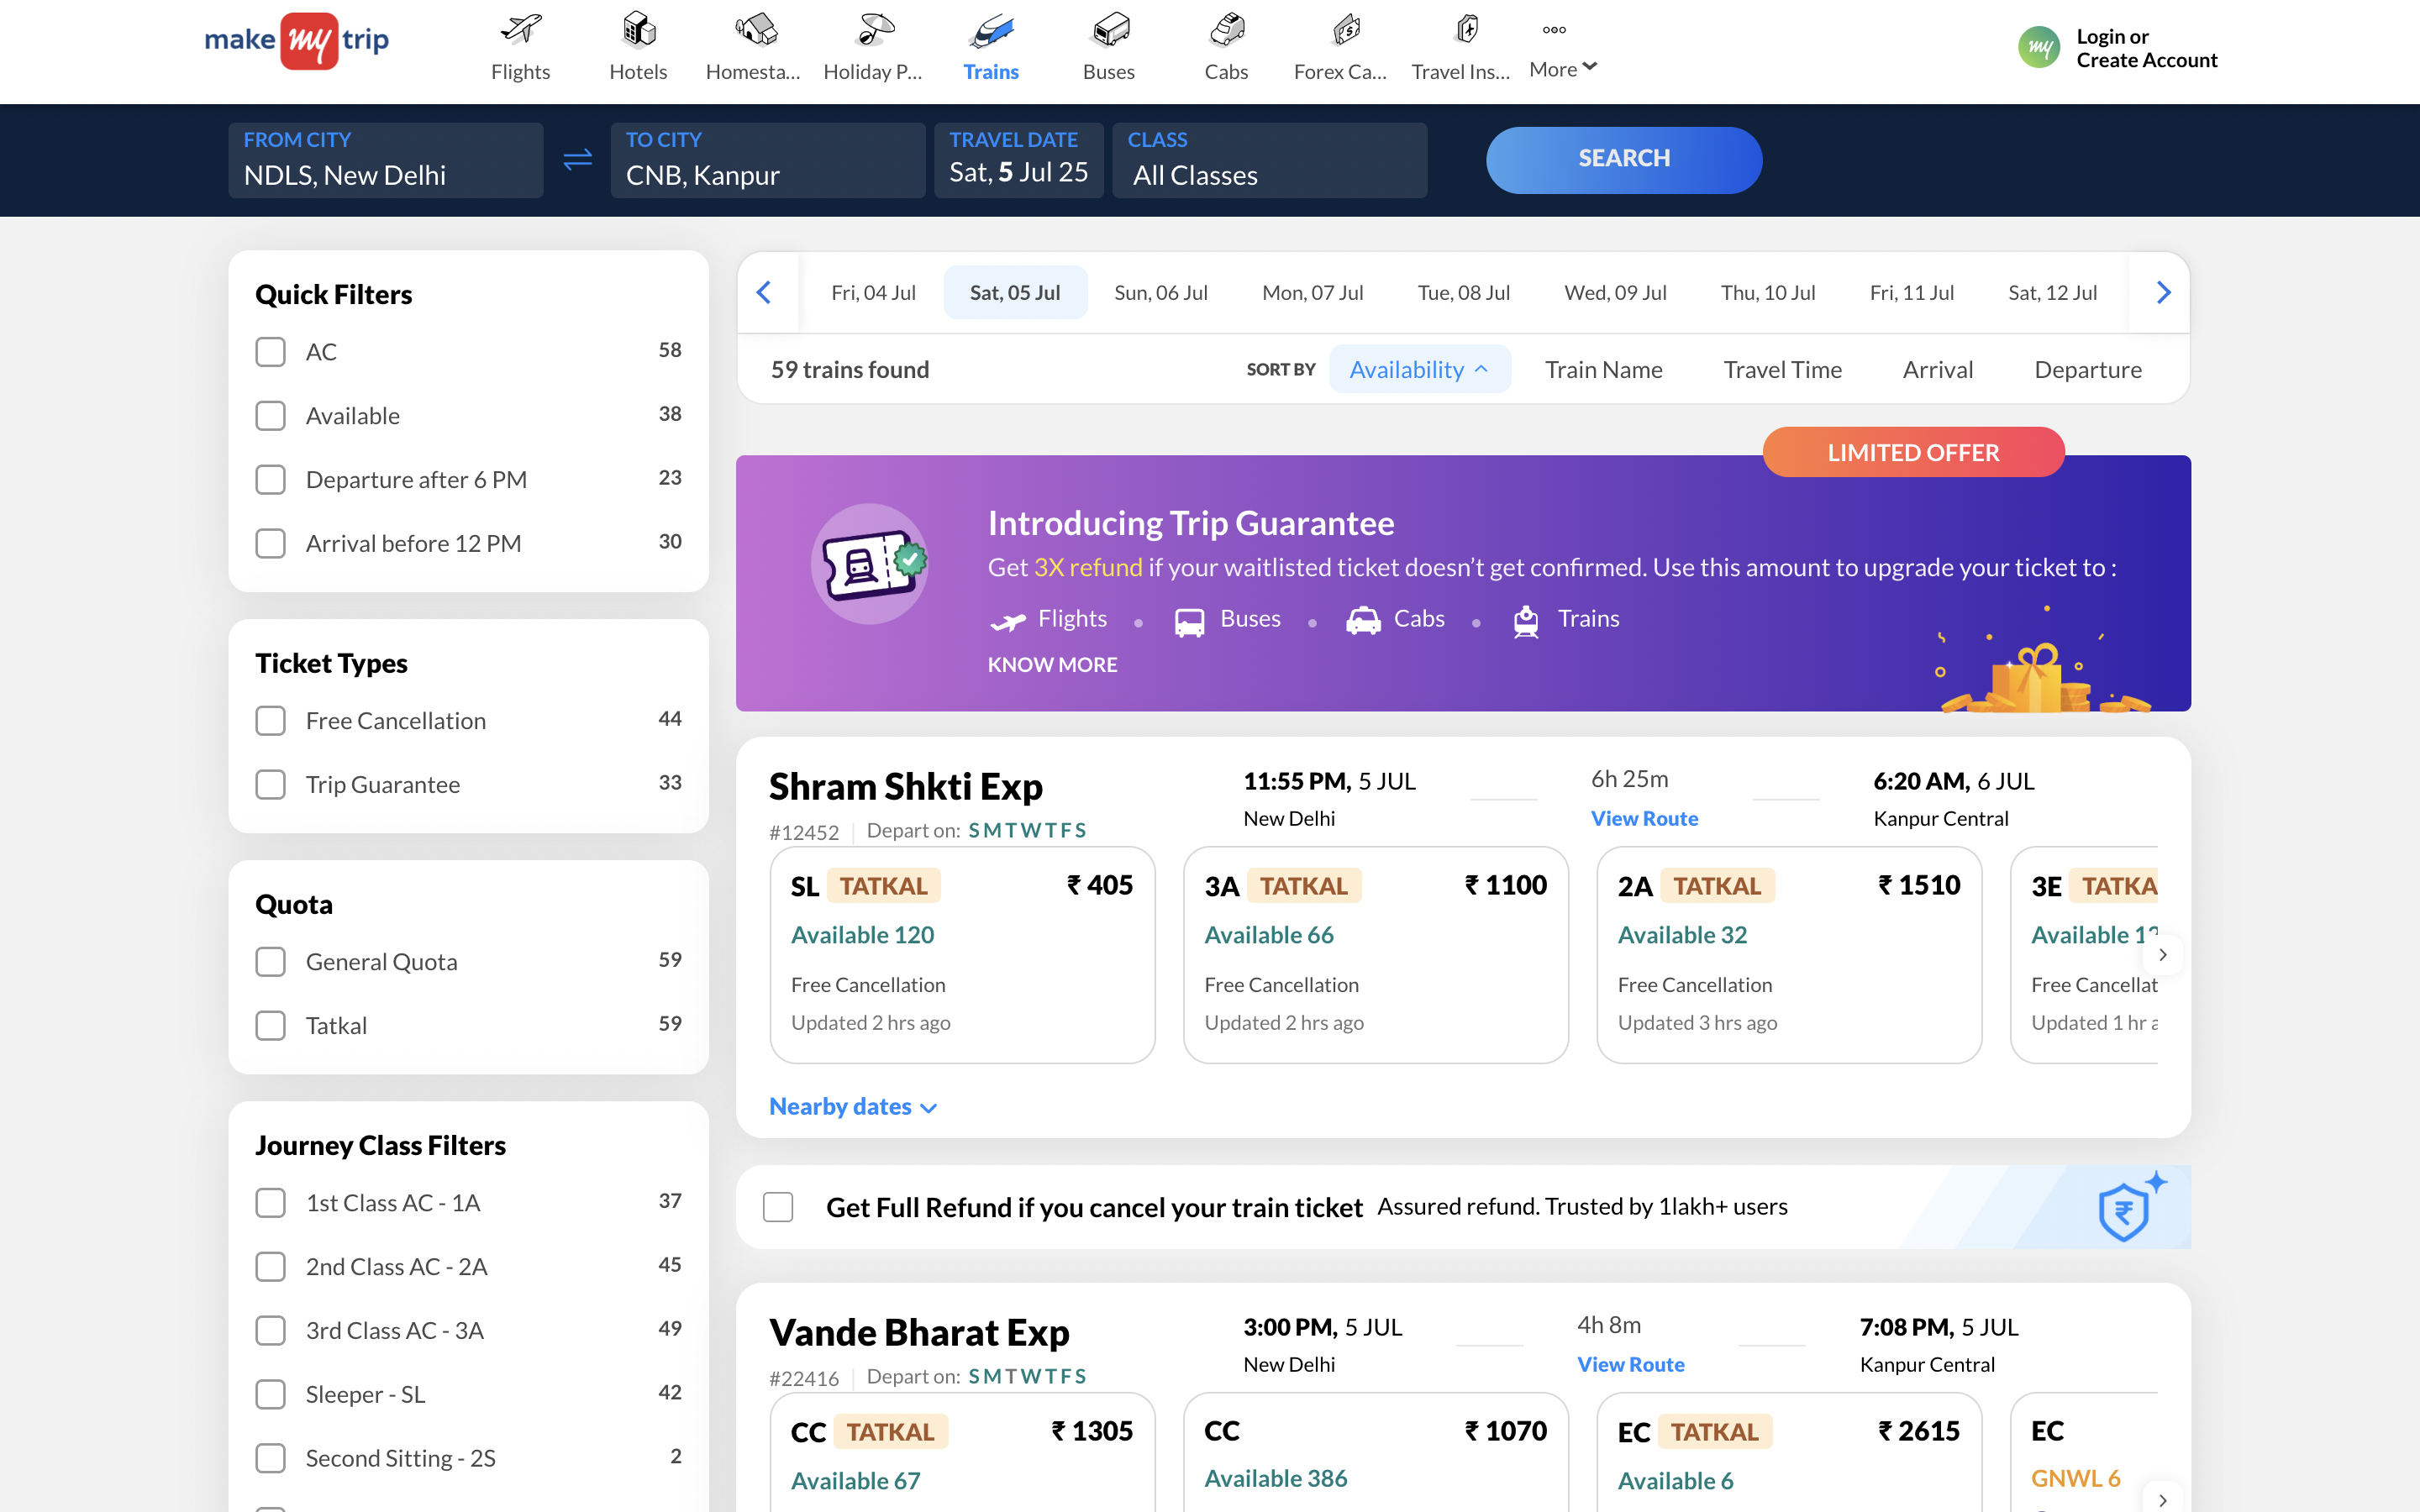Check 2nd Class AC - 2A filter
This screenshot has width=2420, height=1512.
pos(270,1267)
